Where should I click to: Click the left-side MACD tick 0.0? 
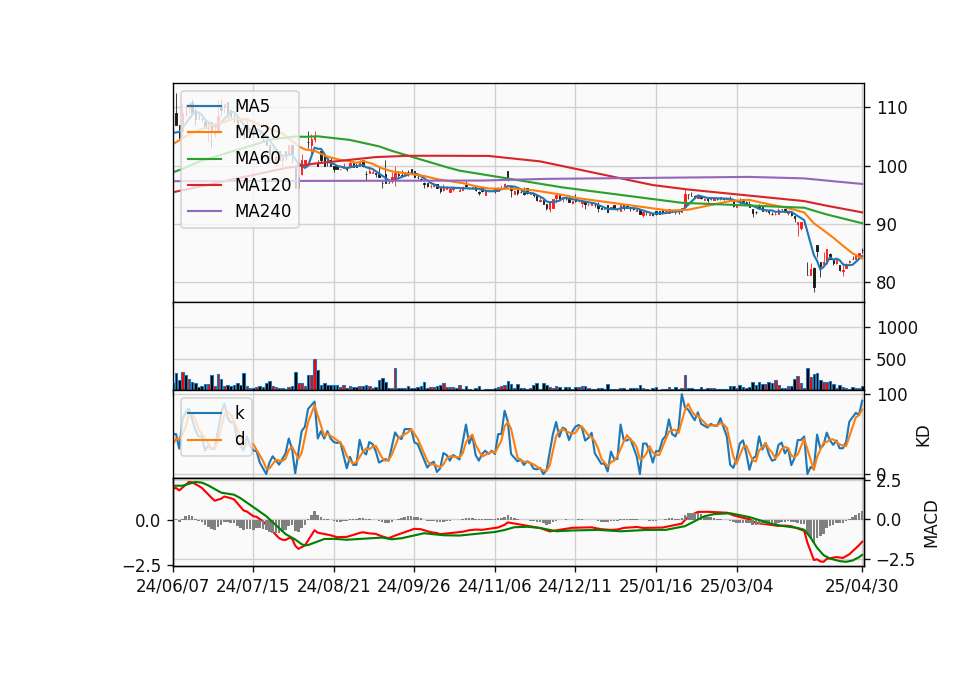pos(148,521)
